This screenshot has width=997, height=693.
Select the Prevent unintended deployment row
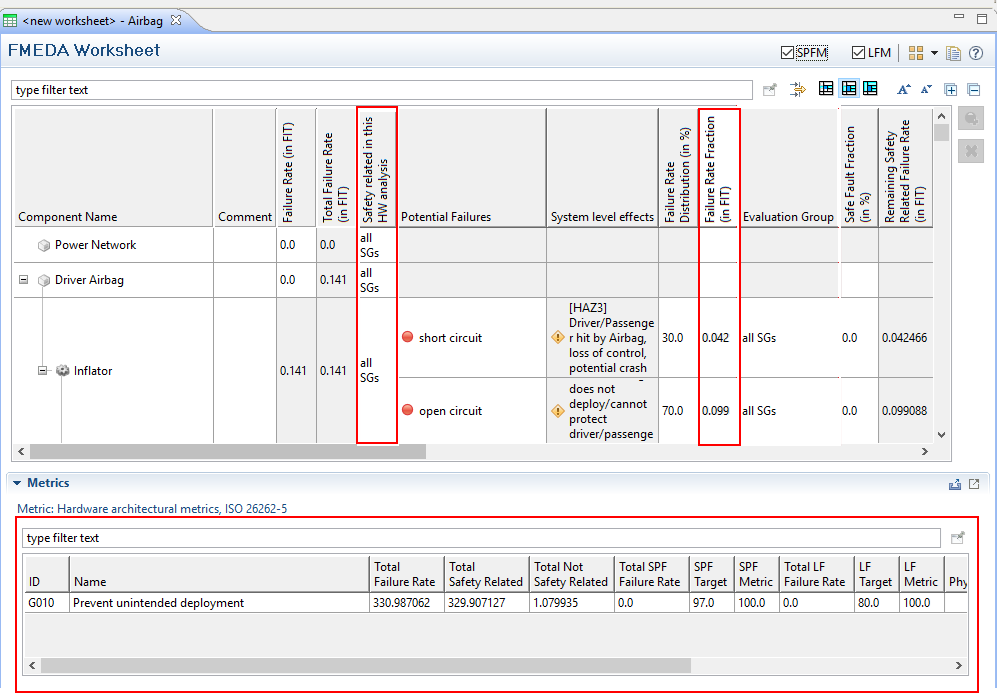point(158,603)
